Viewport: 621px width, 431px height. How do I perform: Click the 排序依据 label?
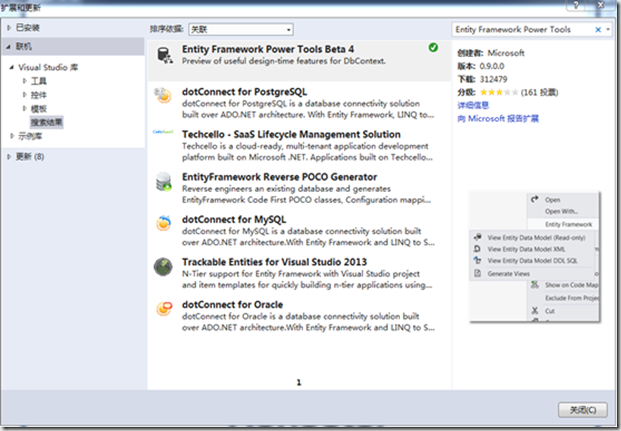pyautogui.click(x=166, y=29)
